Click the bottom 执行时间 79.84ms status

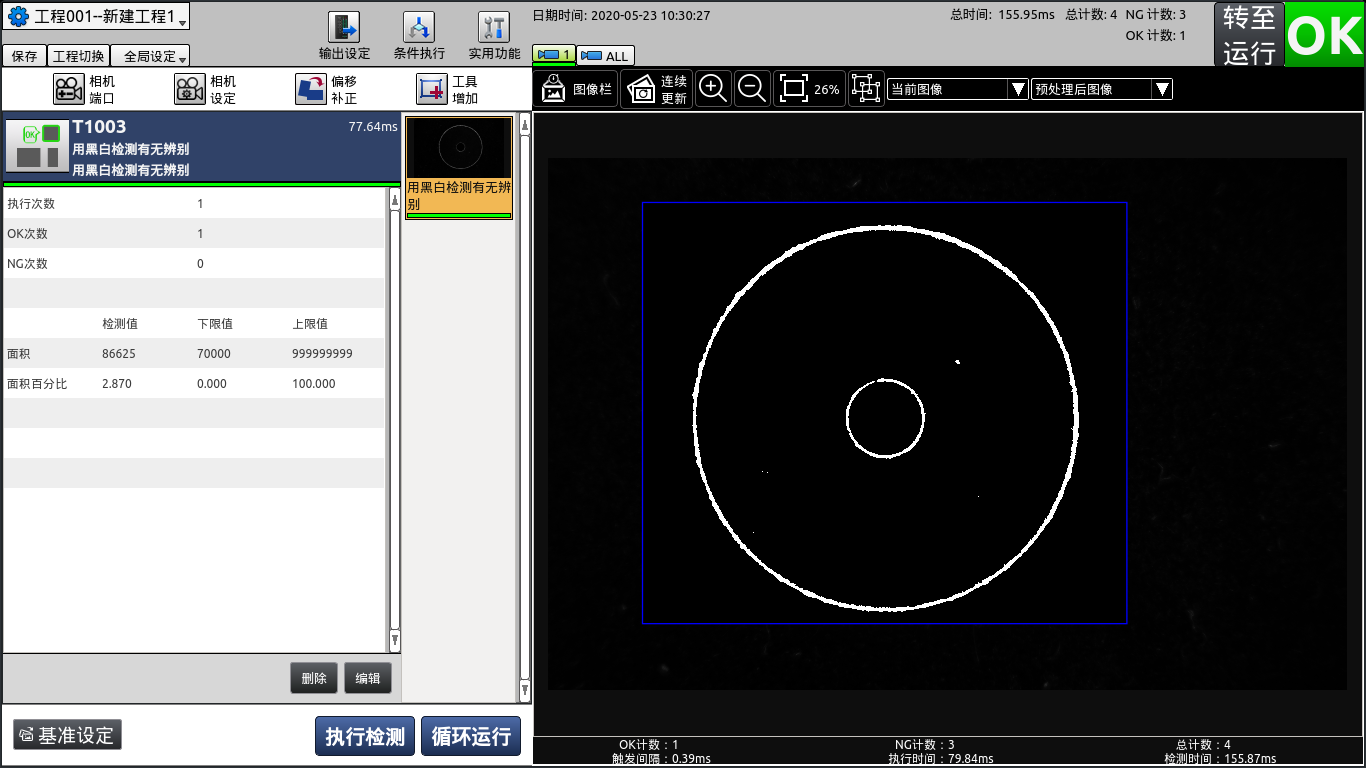(x=941, y=759)
